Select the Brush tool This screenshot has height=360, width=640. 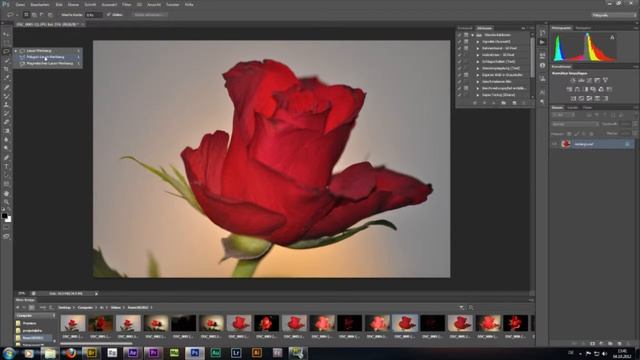6,96
